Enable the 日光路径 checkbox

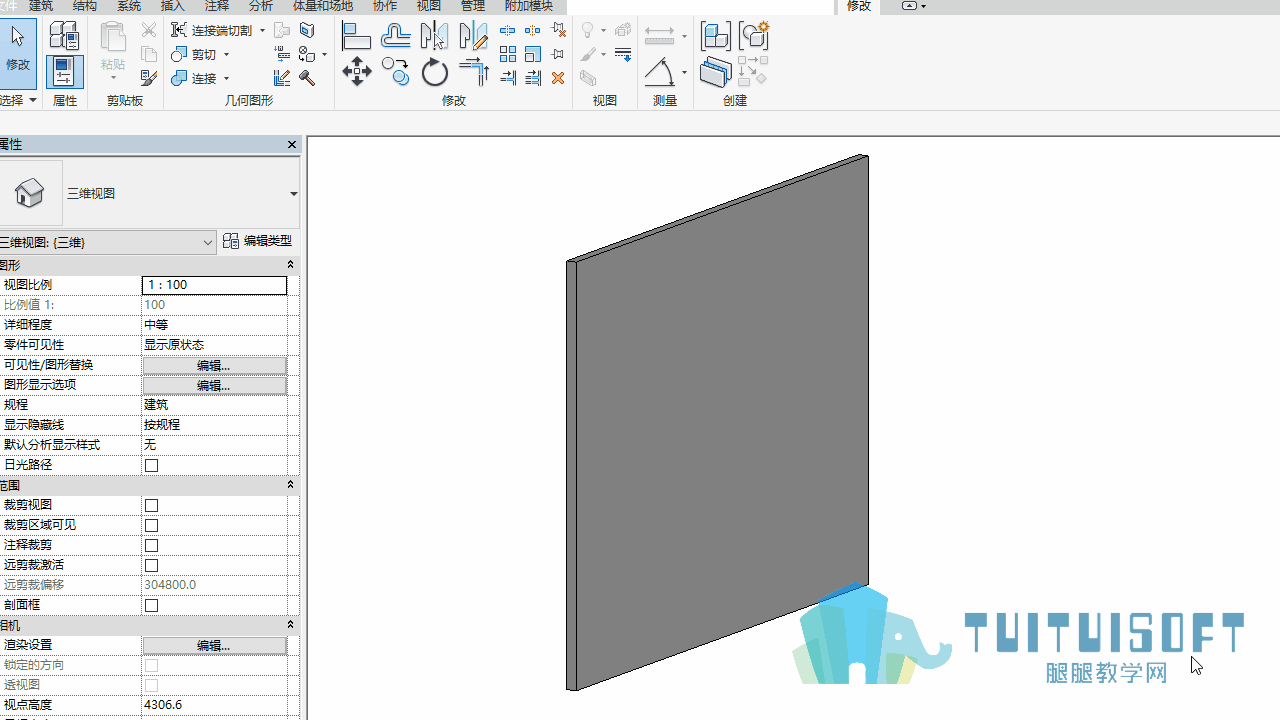[152, 465]
